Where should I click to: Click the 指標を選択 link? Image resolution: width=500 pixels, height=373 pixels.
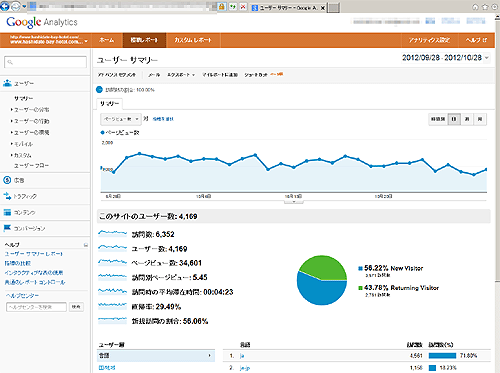pos(163,119)
